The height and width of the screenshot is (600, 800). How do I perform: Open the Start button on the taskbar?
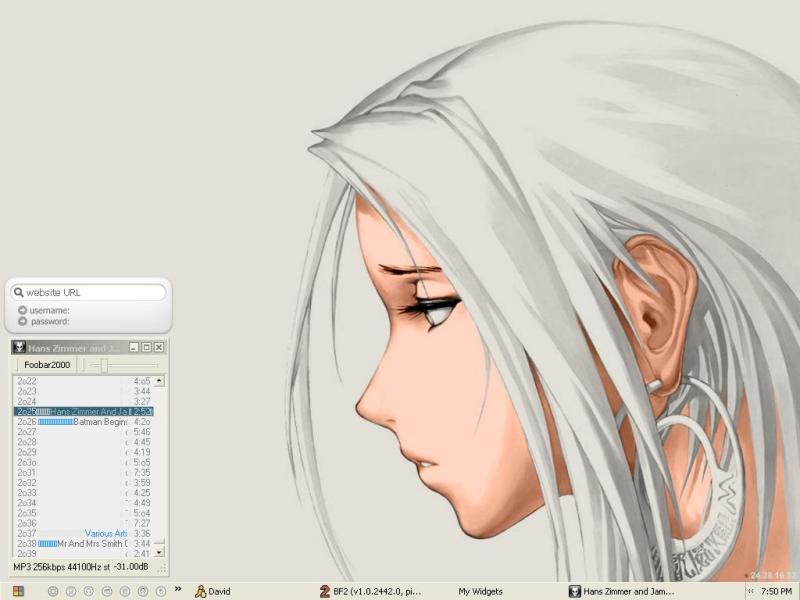(x=18, y=591)
